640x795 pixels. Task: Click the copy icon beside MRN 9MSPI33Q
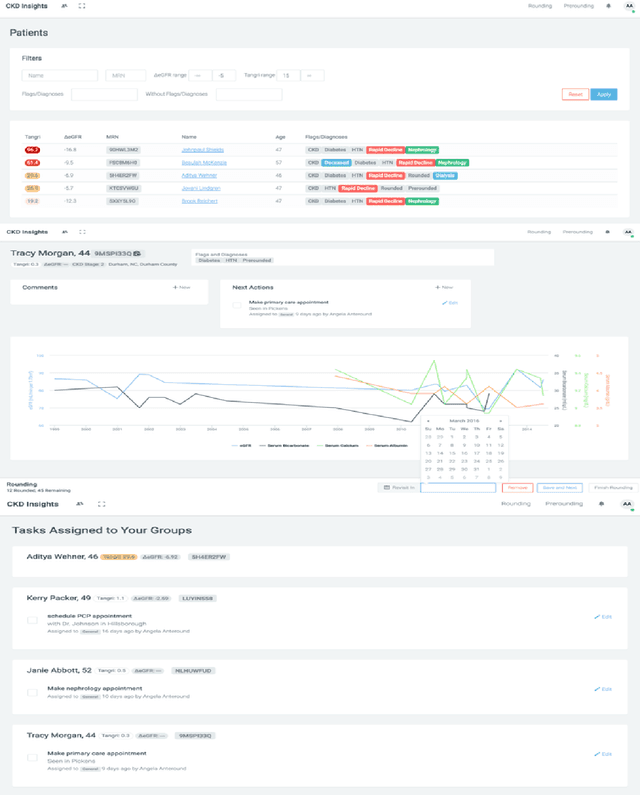137,253
